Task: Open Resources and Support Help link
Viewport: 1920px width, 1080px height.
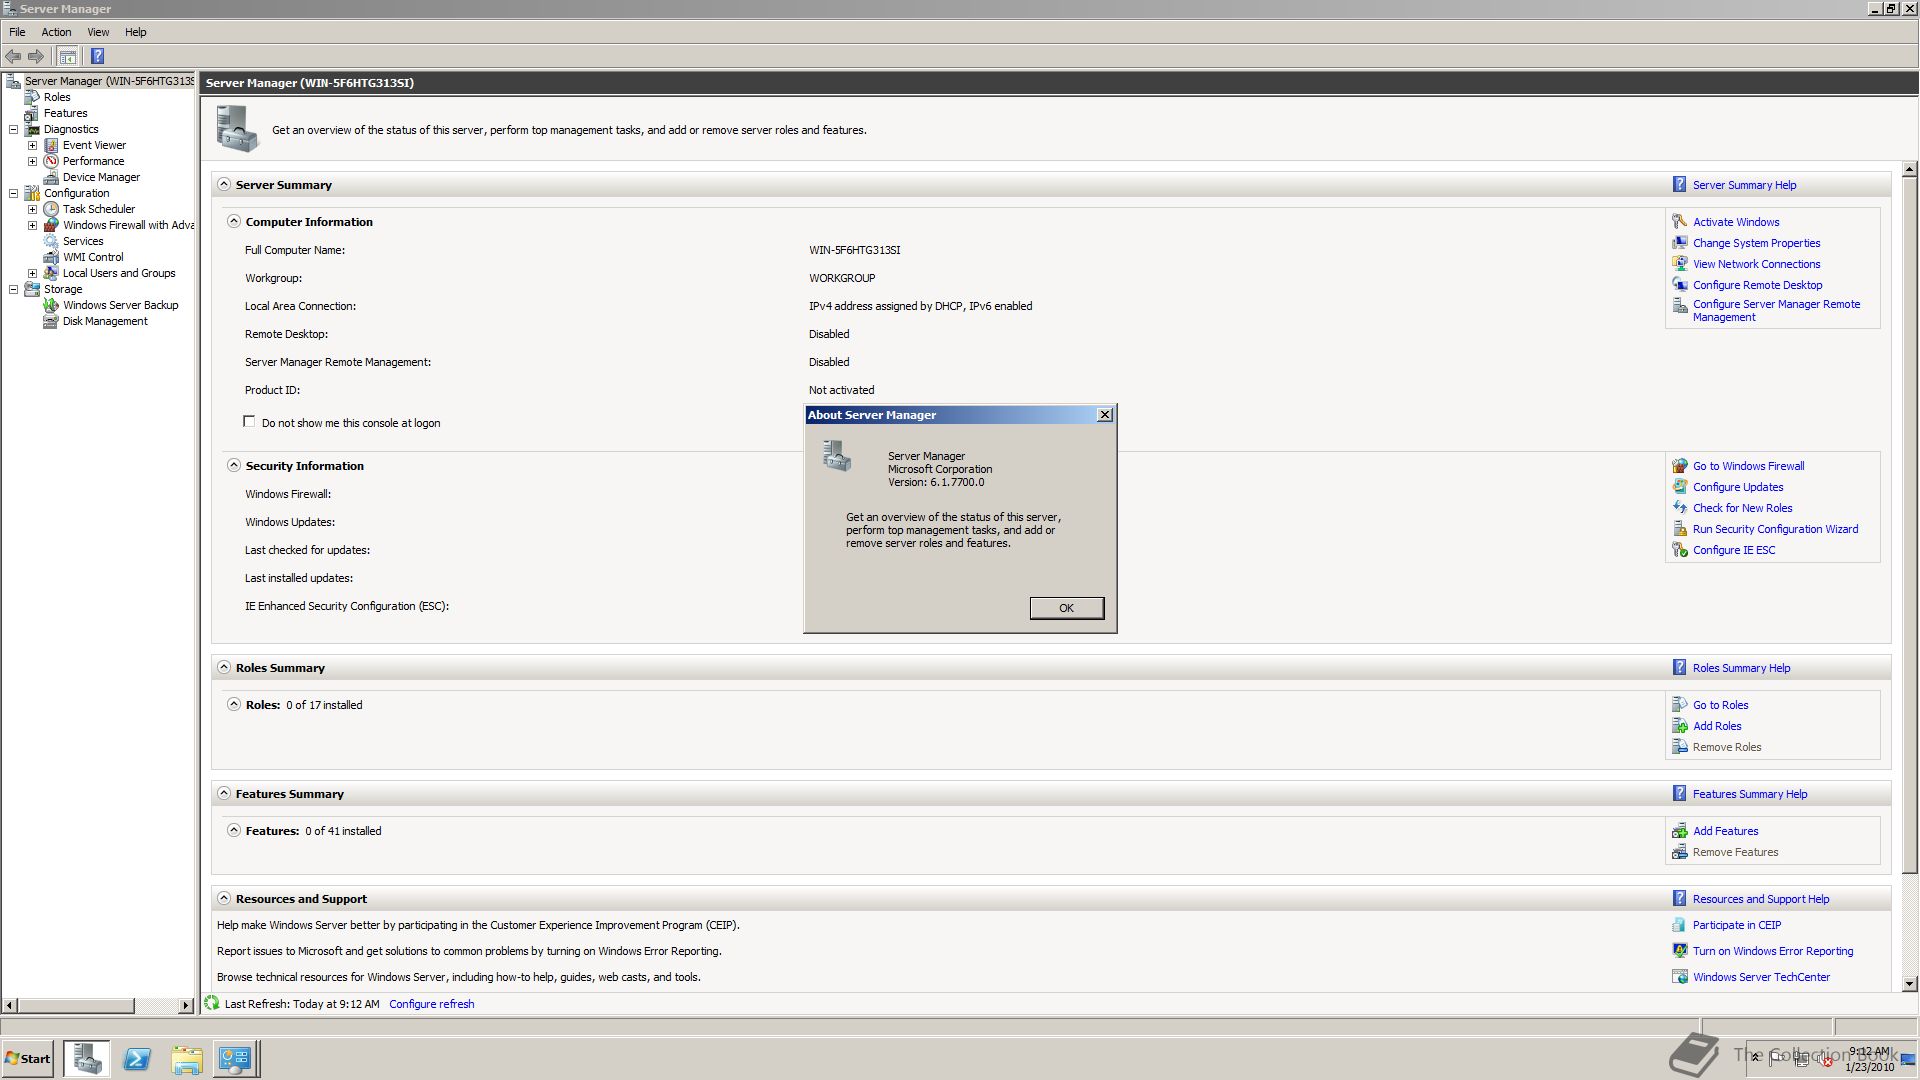Action: pos(1761,899)
